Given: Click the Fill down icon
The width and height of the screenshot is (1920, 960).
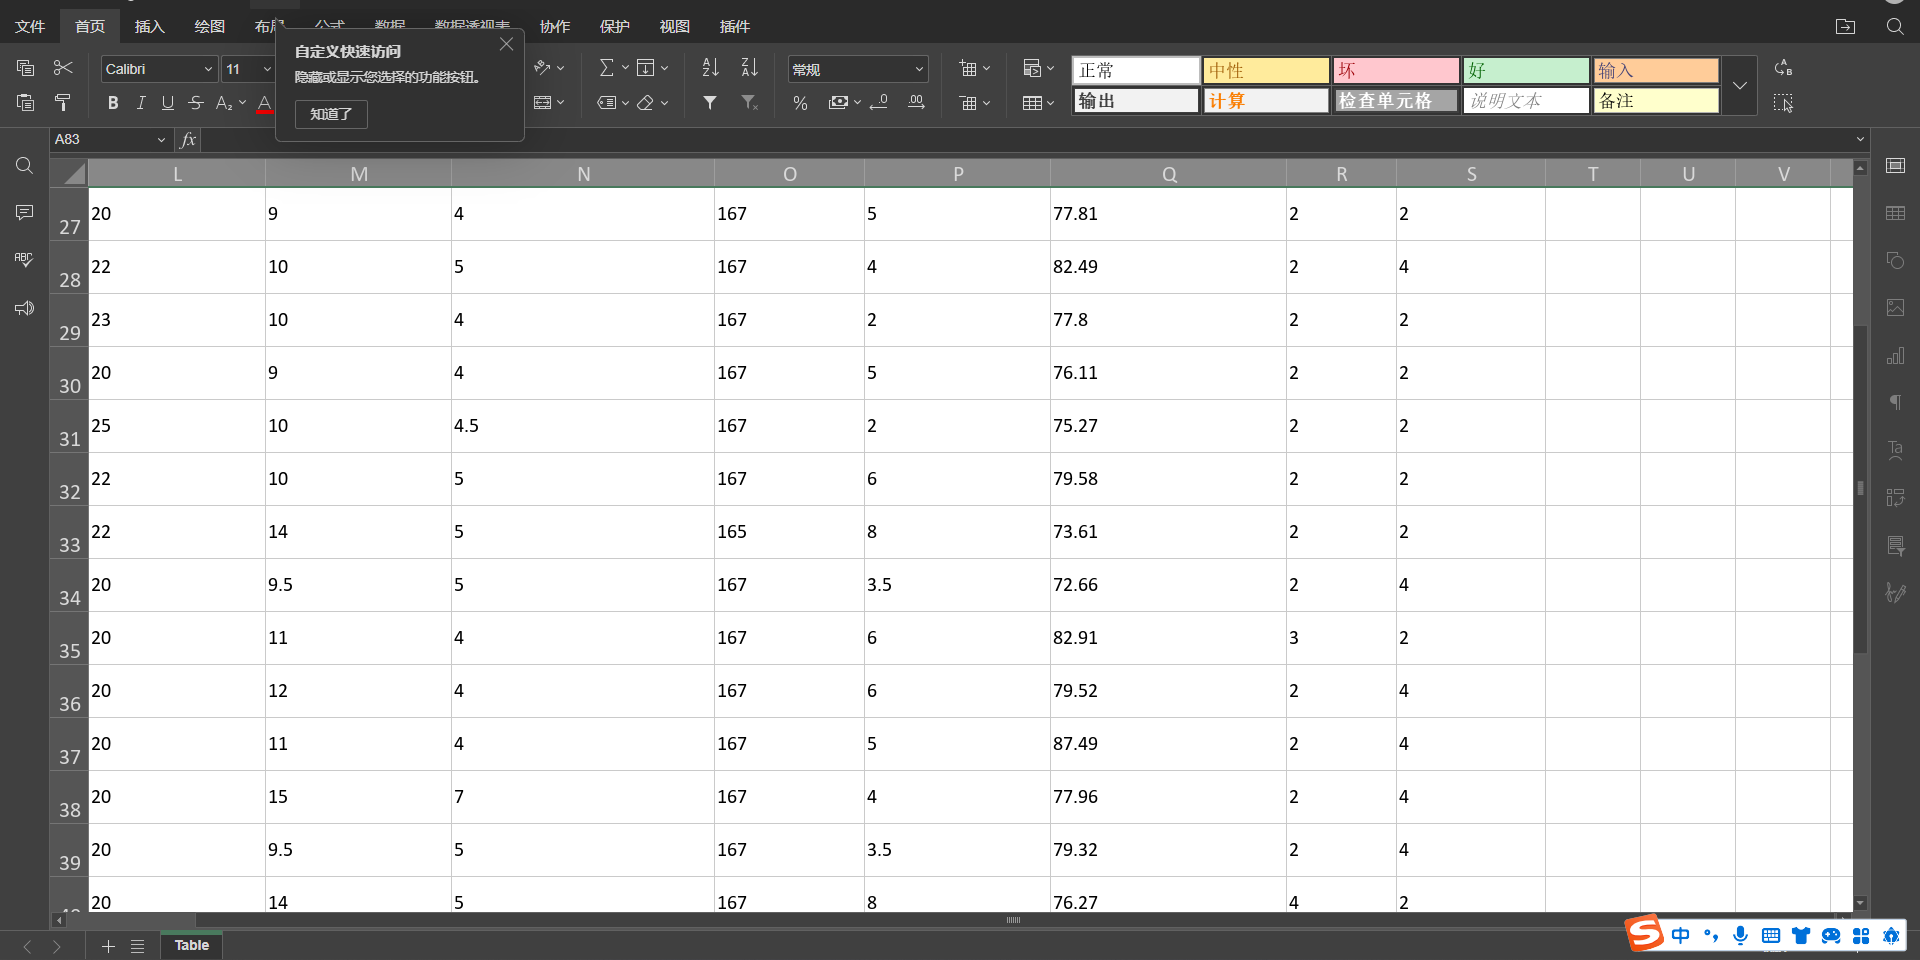Looking at the screenshot, I should (646, 68).
